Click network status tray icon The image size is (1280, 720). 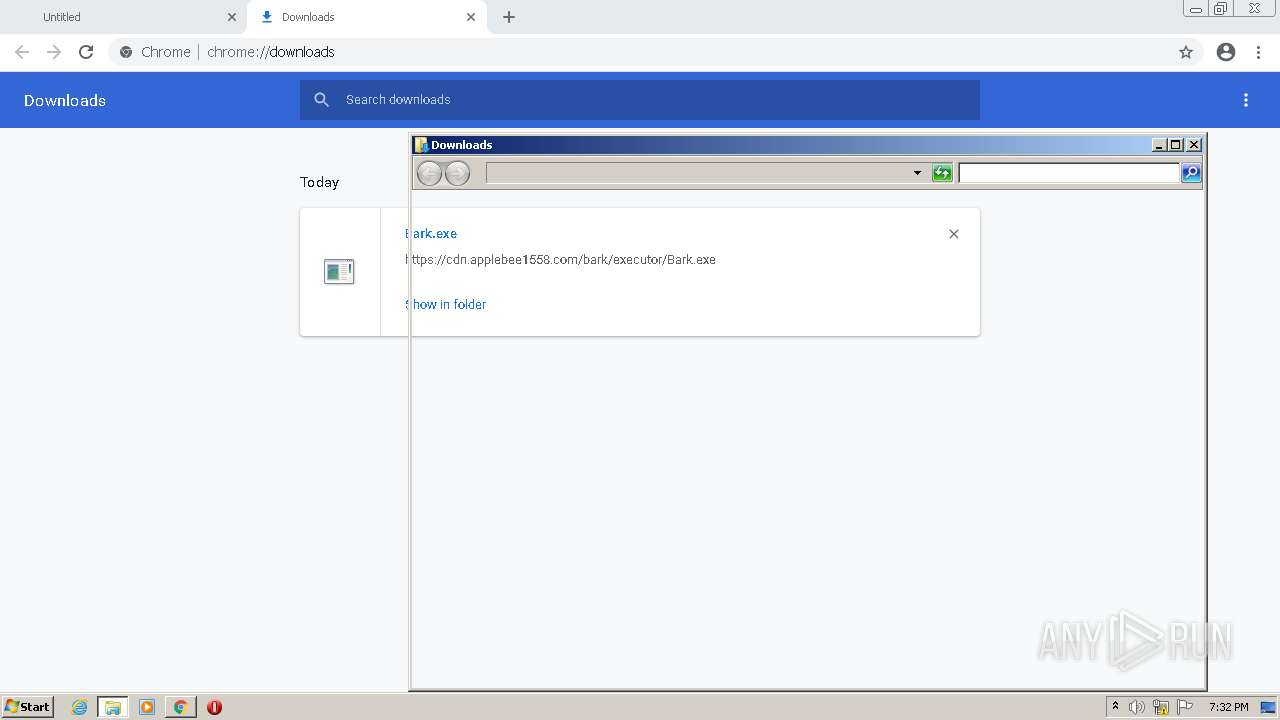[1161, 707]
